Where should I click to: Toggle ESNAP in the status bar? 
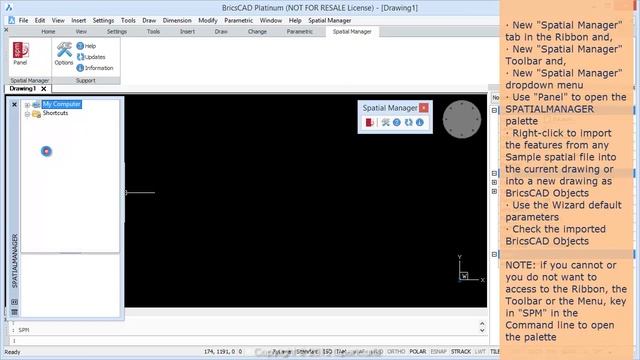[438, 351]
